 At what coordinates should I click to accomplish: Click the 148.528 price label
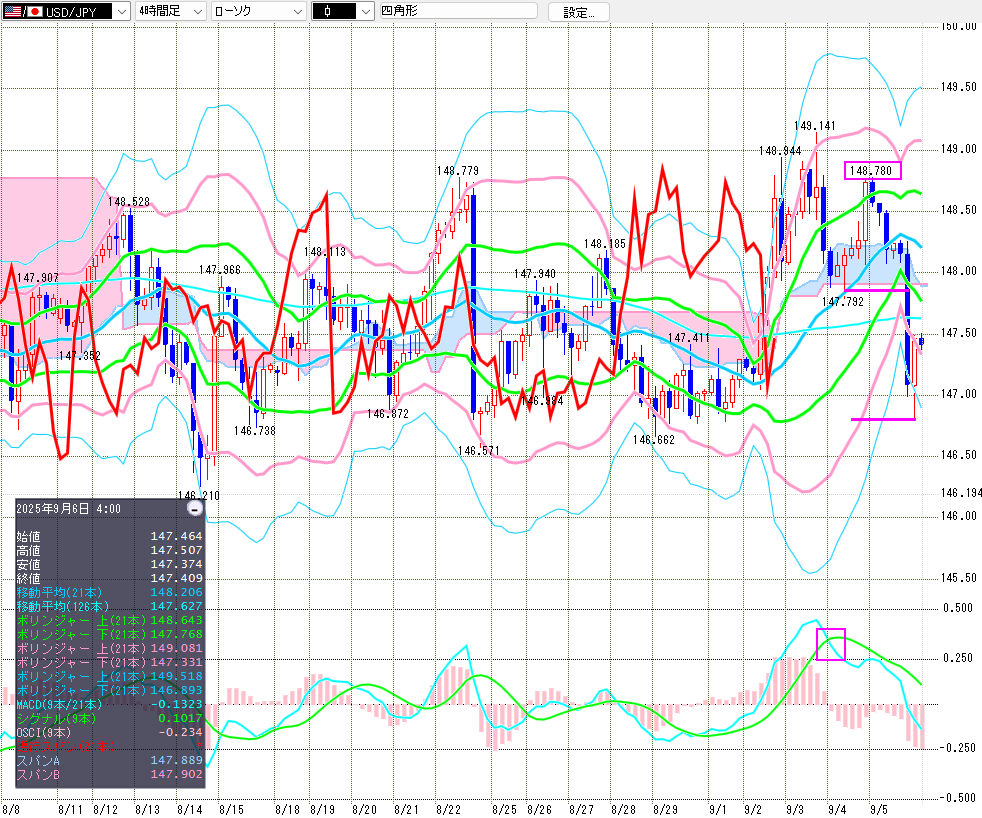click(128, 202)
